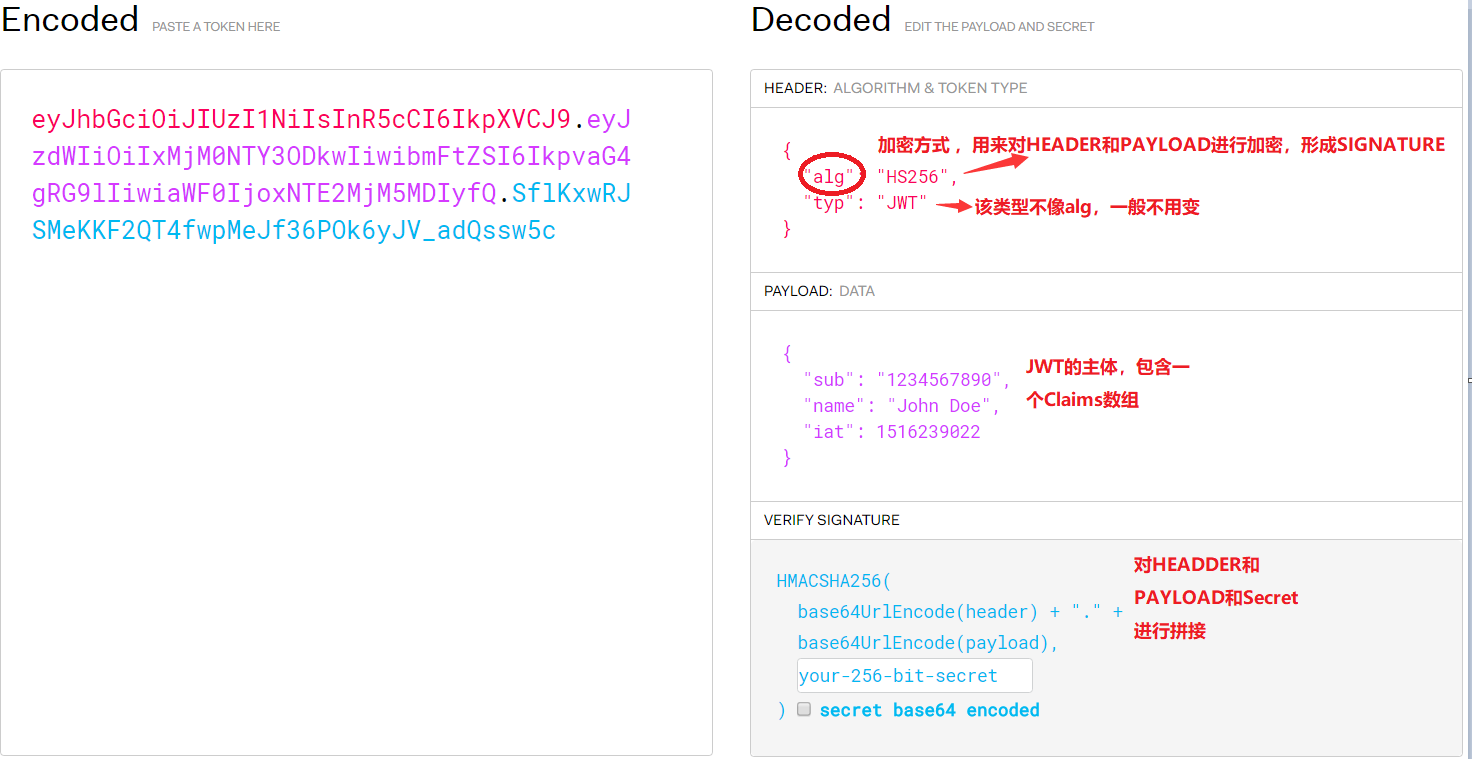Click the PAYLOAD: DATA section title
Screen dimensions: 1472x759
point(819,291)
